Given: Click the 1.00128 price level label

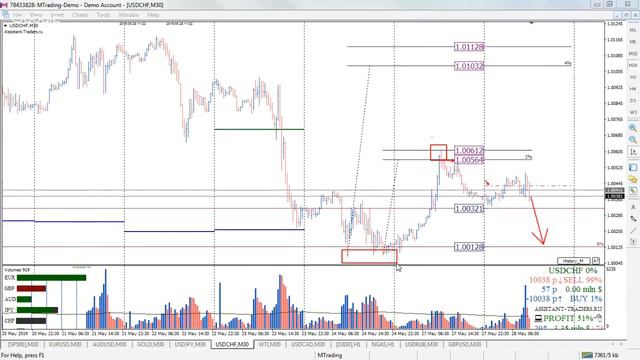Looking at the screenshot, I should coord(469,247).
